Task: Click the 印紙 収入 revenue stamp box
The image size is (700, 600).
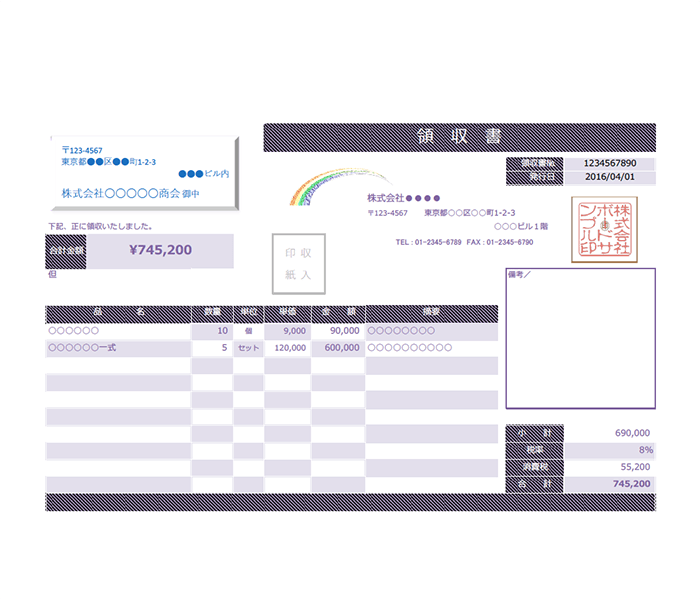Action: click(299, 264)
